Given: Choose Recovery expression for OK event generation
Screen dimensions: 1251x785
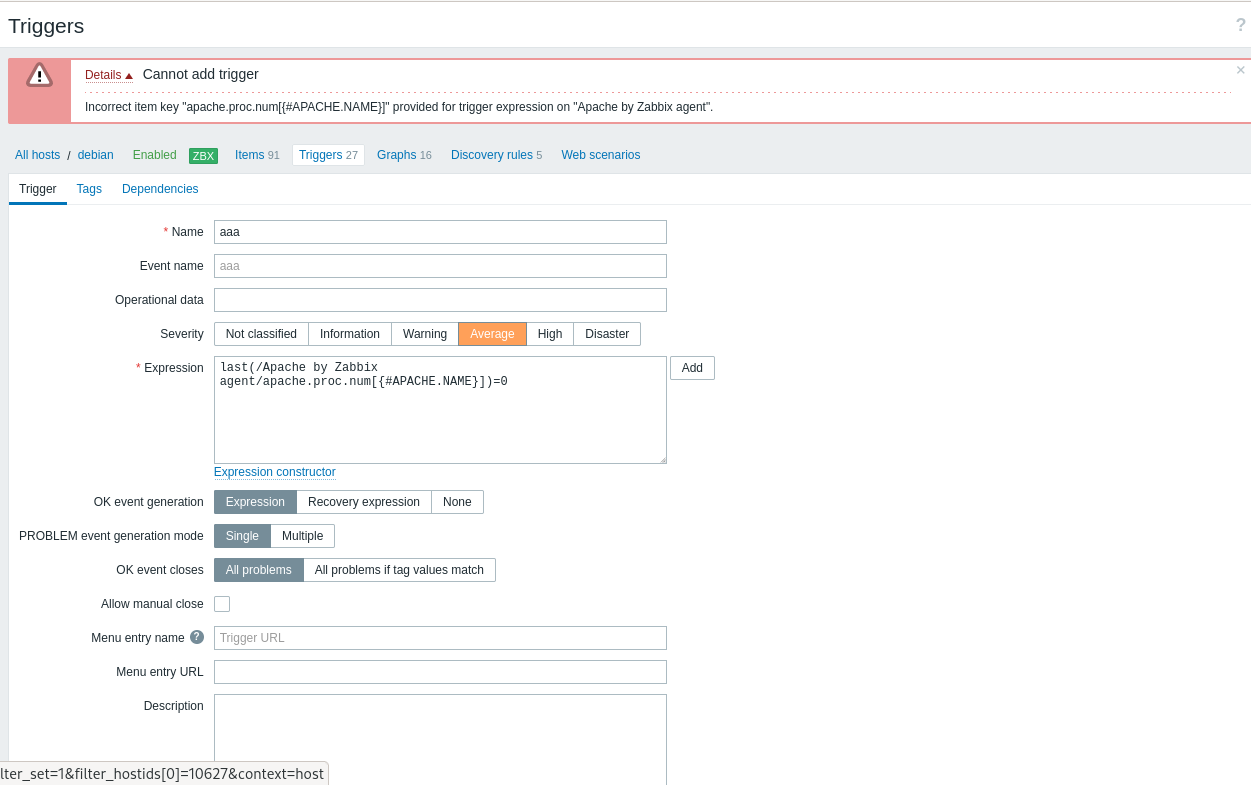Looking at the screenshot, I should [364, 502].
